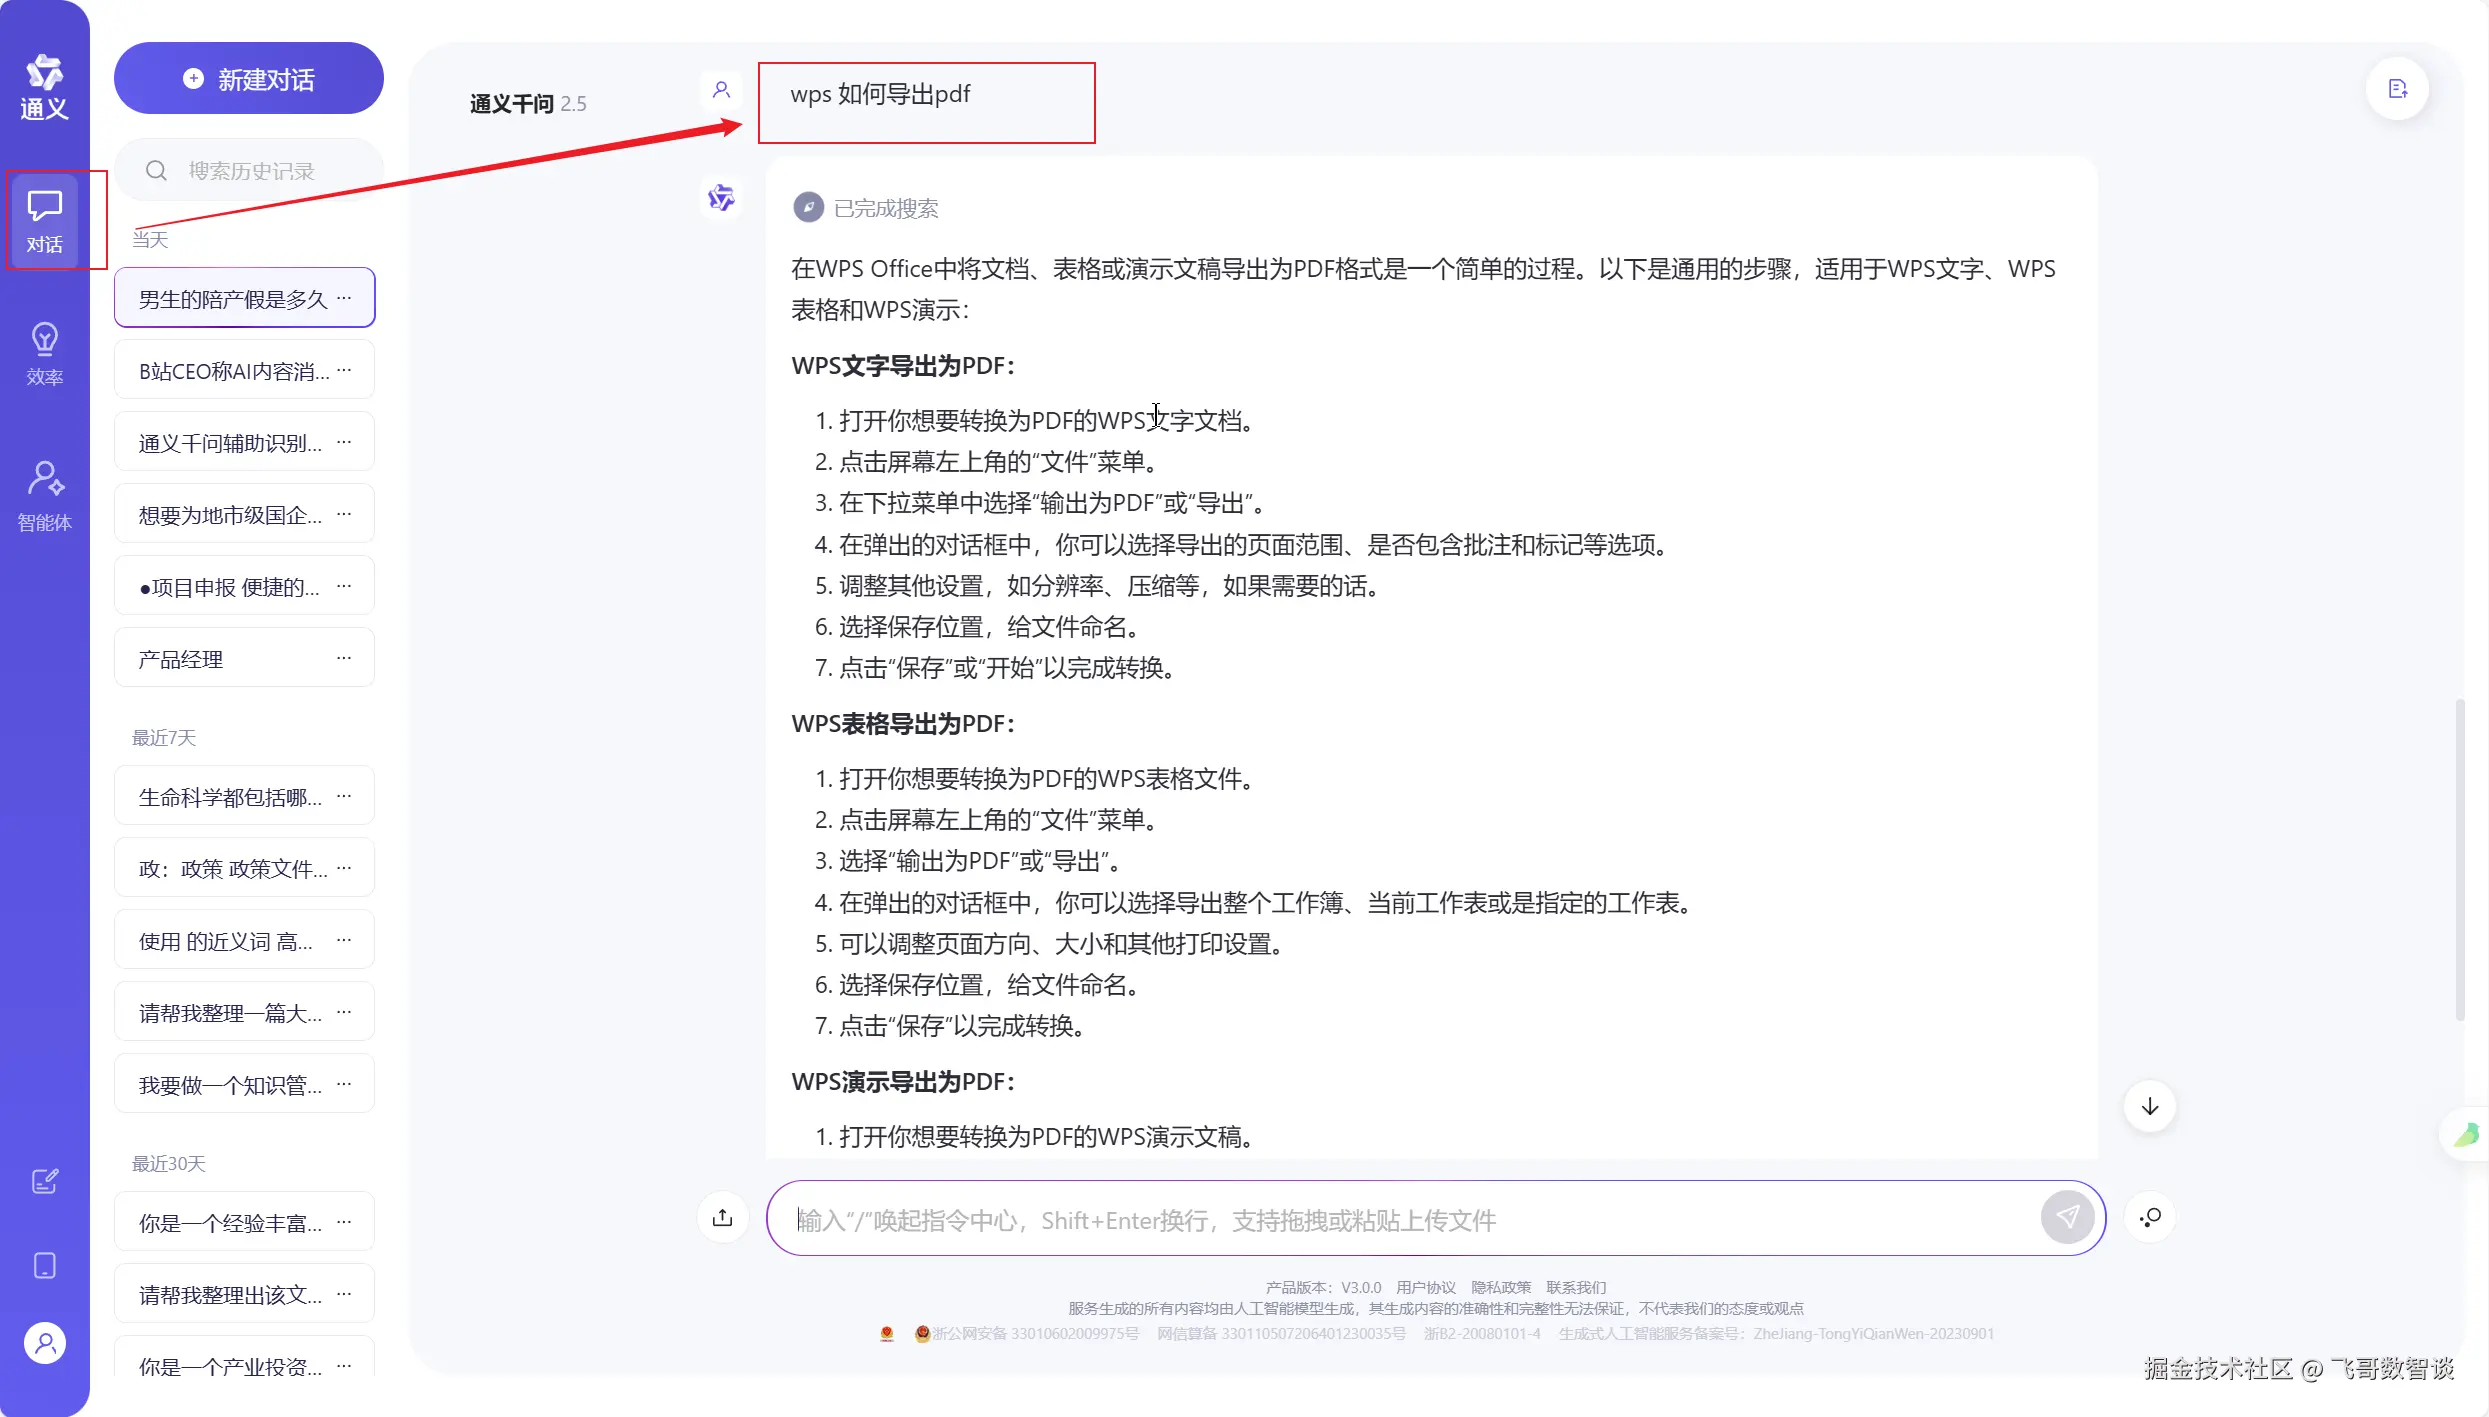2489x1417 pixels.
Task: Switch to the 对话 tab
Action: [x=44, y=220]
